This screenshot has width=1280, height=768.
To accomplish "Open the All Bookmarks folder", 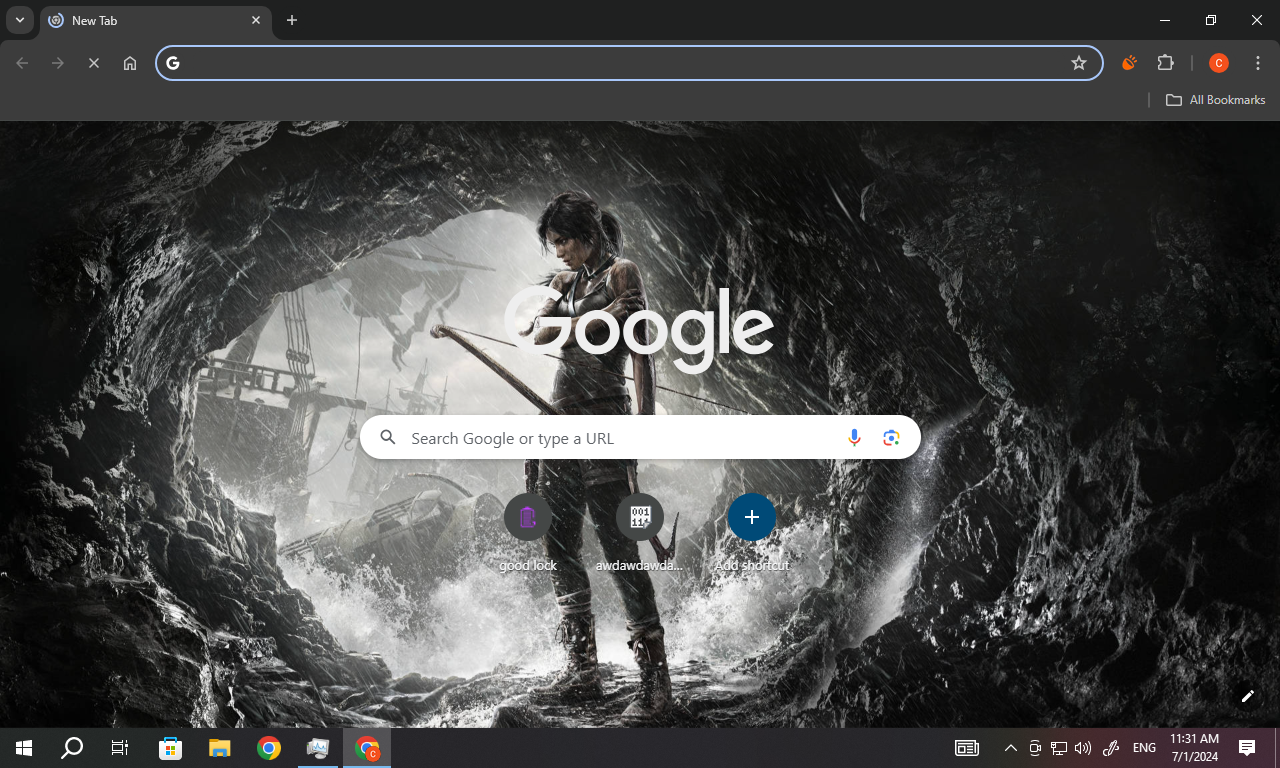I will (x=1216, y=100).
